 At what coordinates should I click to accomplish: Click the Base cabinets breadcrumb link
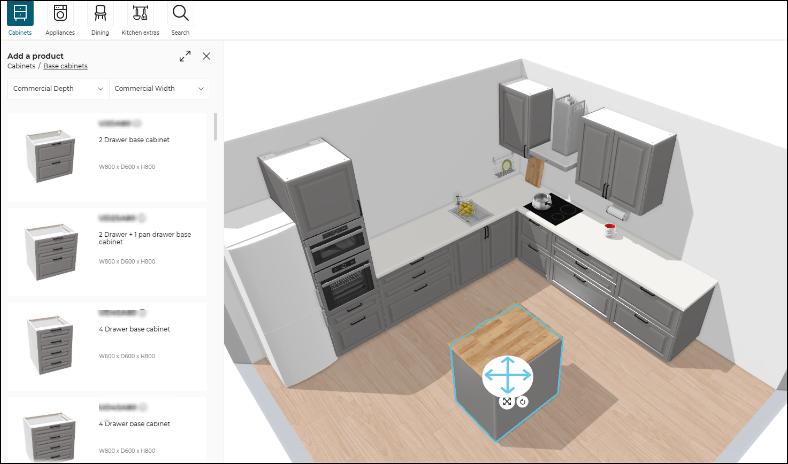pyautogui.click(x=65, y=66)
